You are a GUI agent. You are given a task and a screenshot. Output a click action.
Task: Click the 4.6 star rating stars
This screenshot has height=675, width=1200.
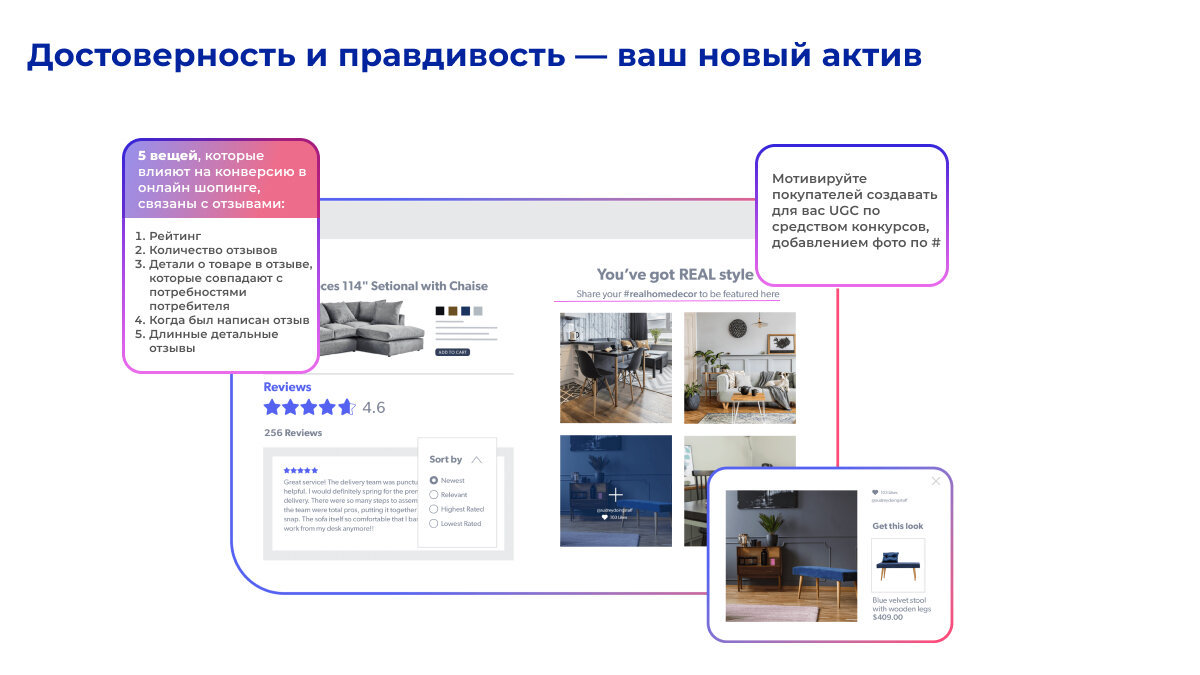[309, 407]
